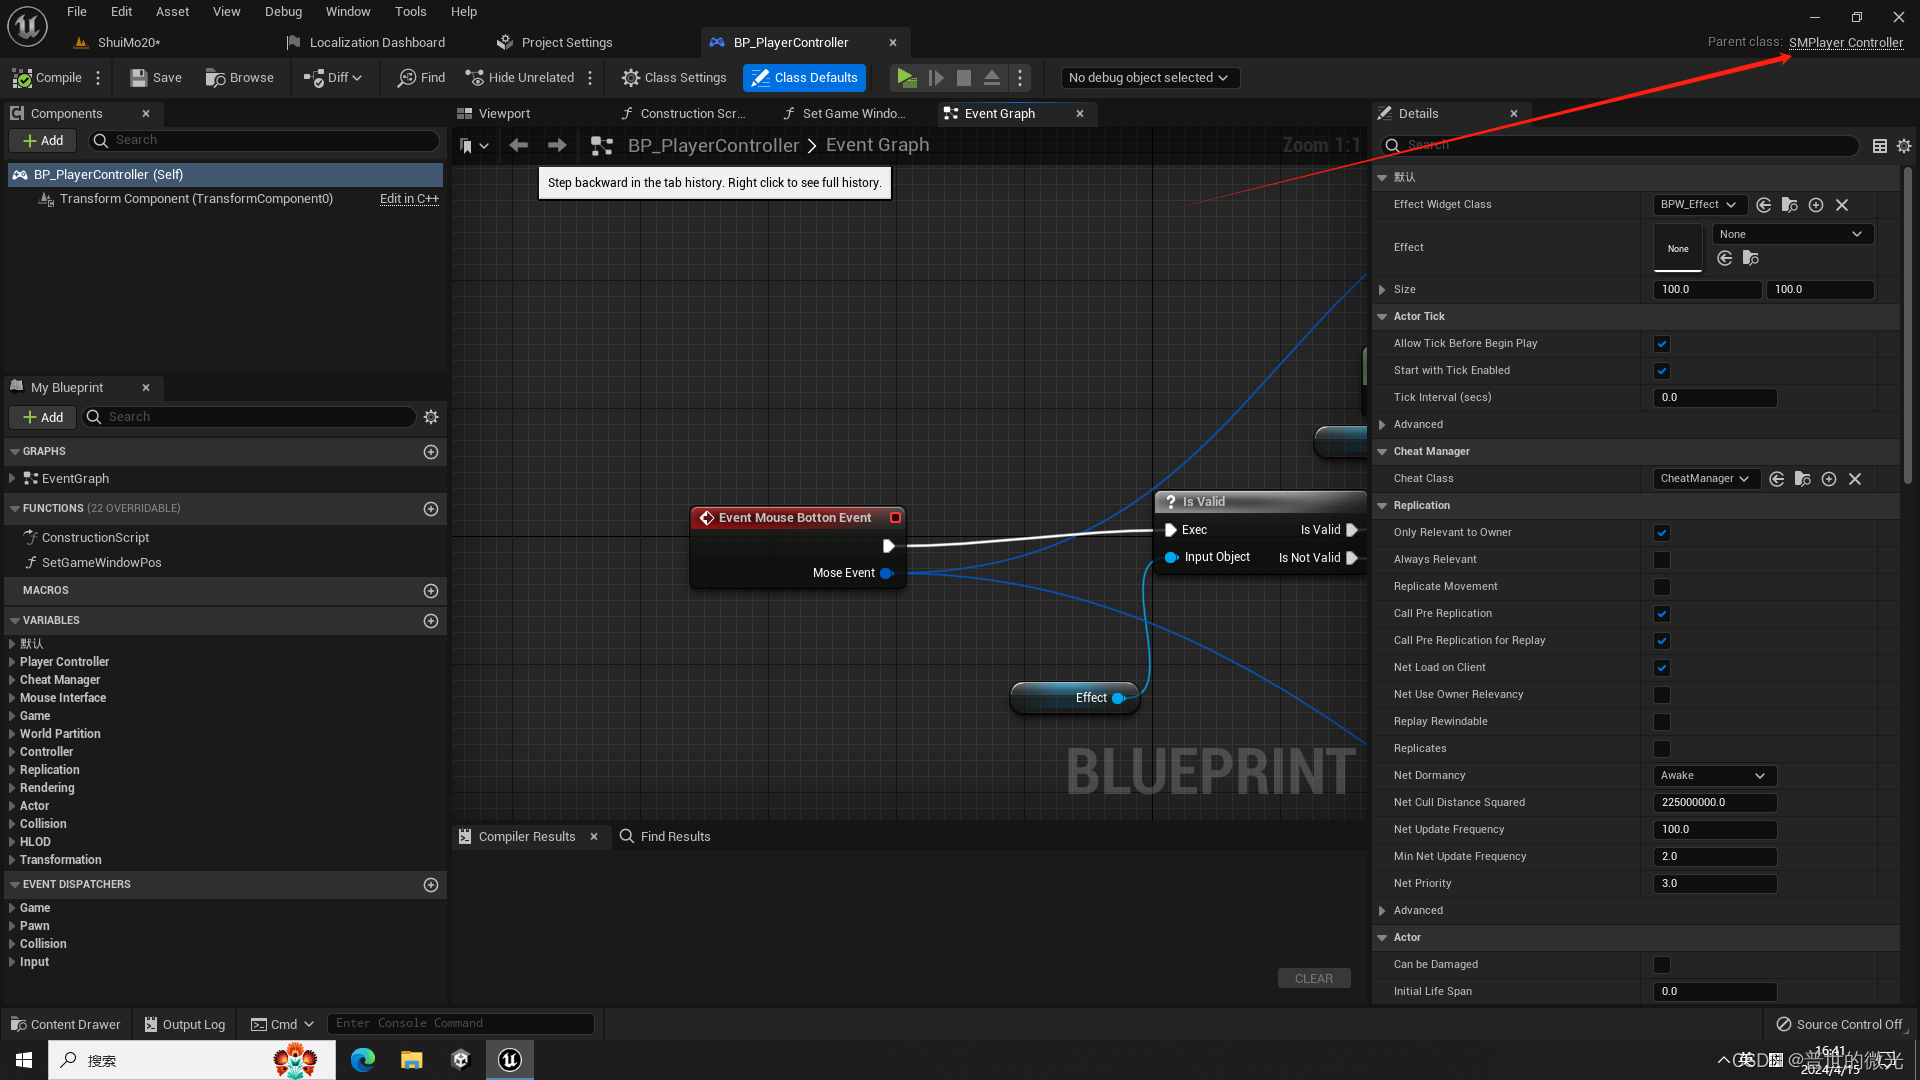Toggle Replicate Movement checkbox
1920x1080 pixels.
coord(1662,587)
